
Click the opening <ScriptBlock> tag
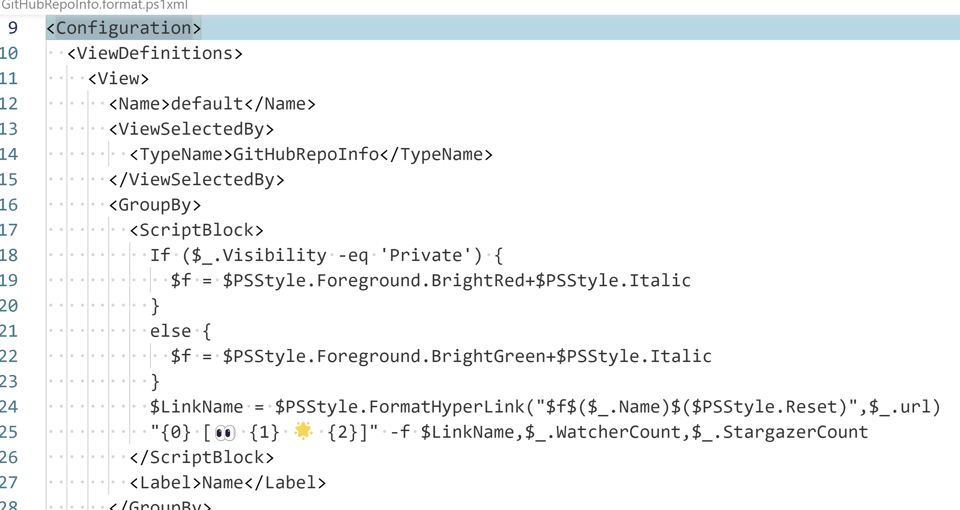(197, 230)
